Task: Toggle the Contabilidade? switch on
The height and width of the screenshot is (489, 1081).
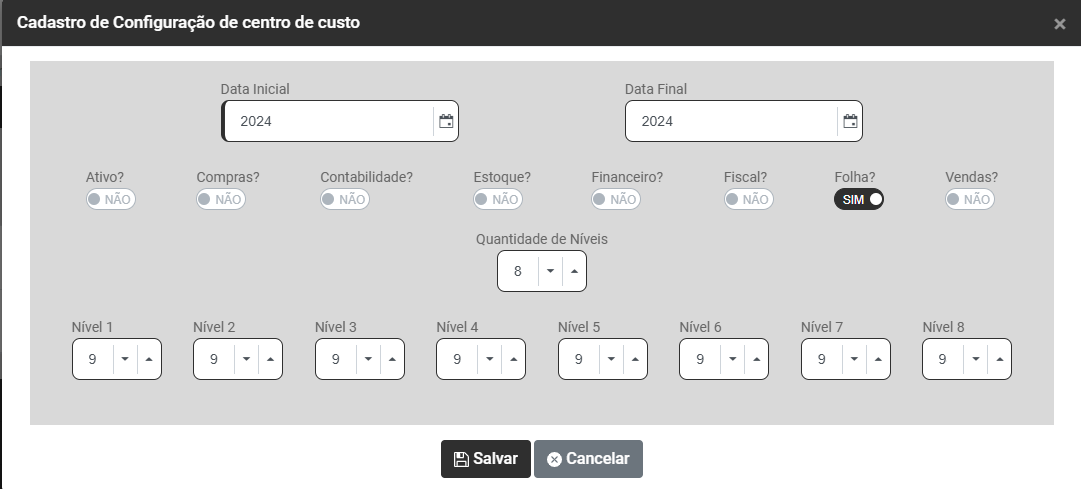Action: click(345, 199)
